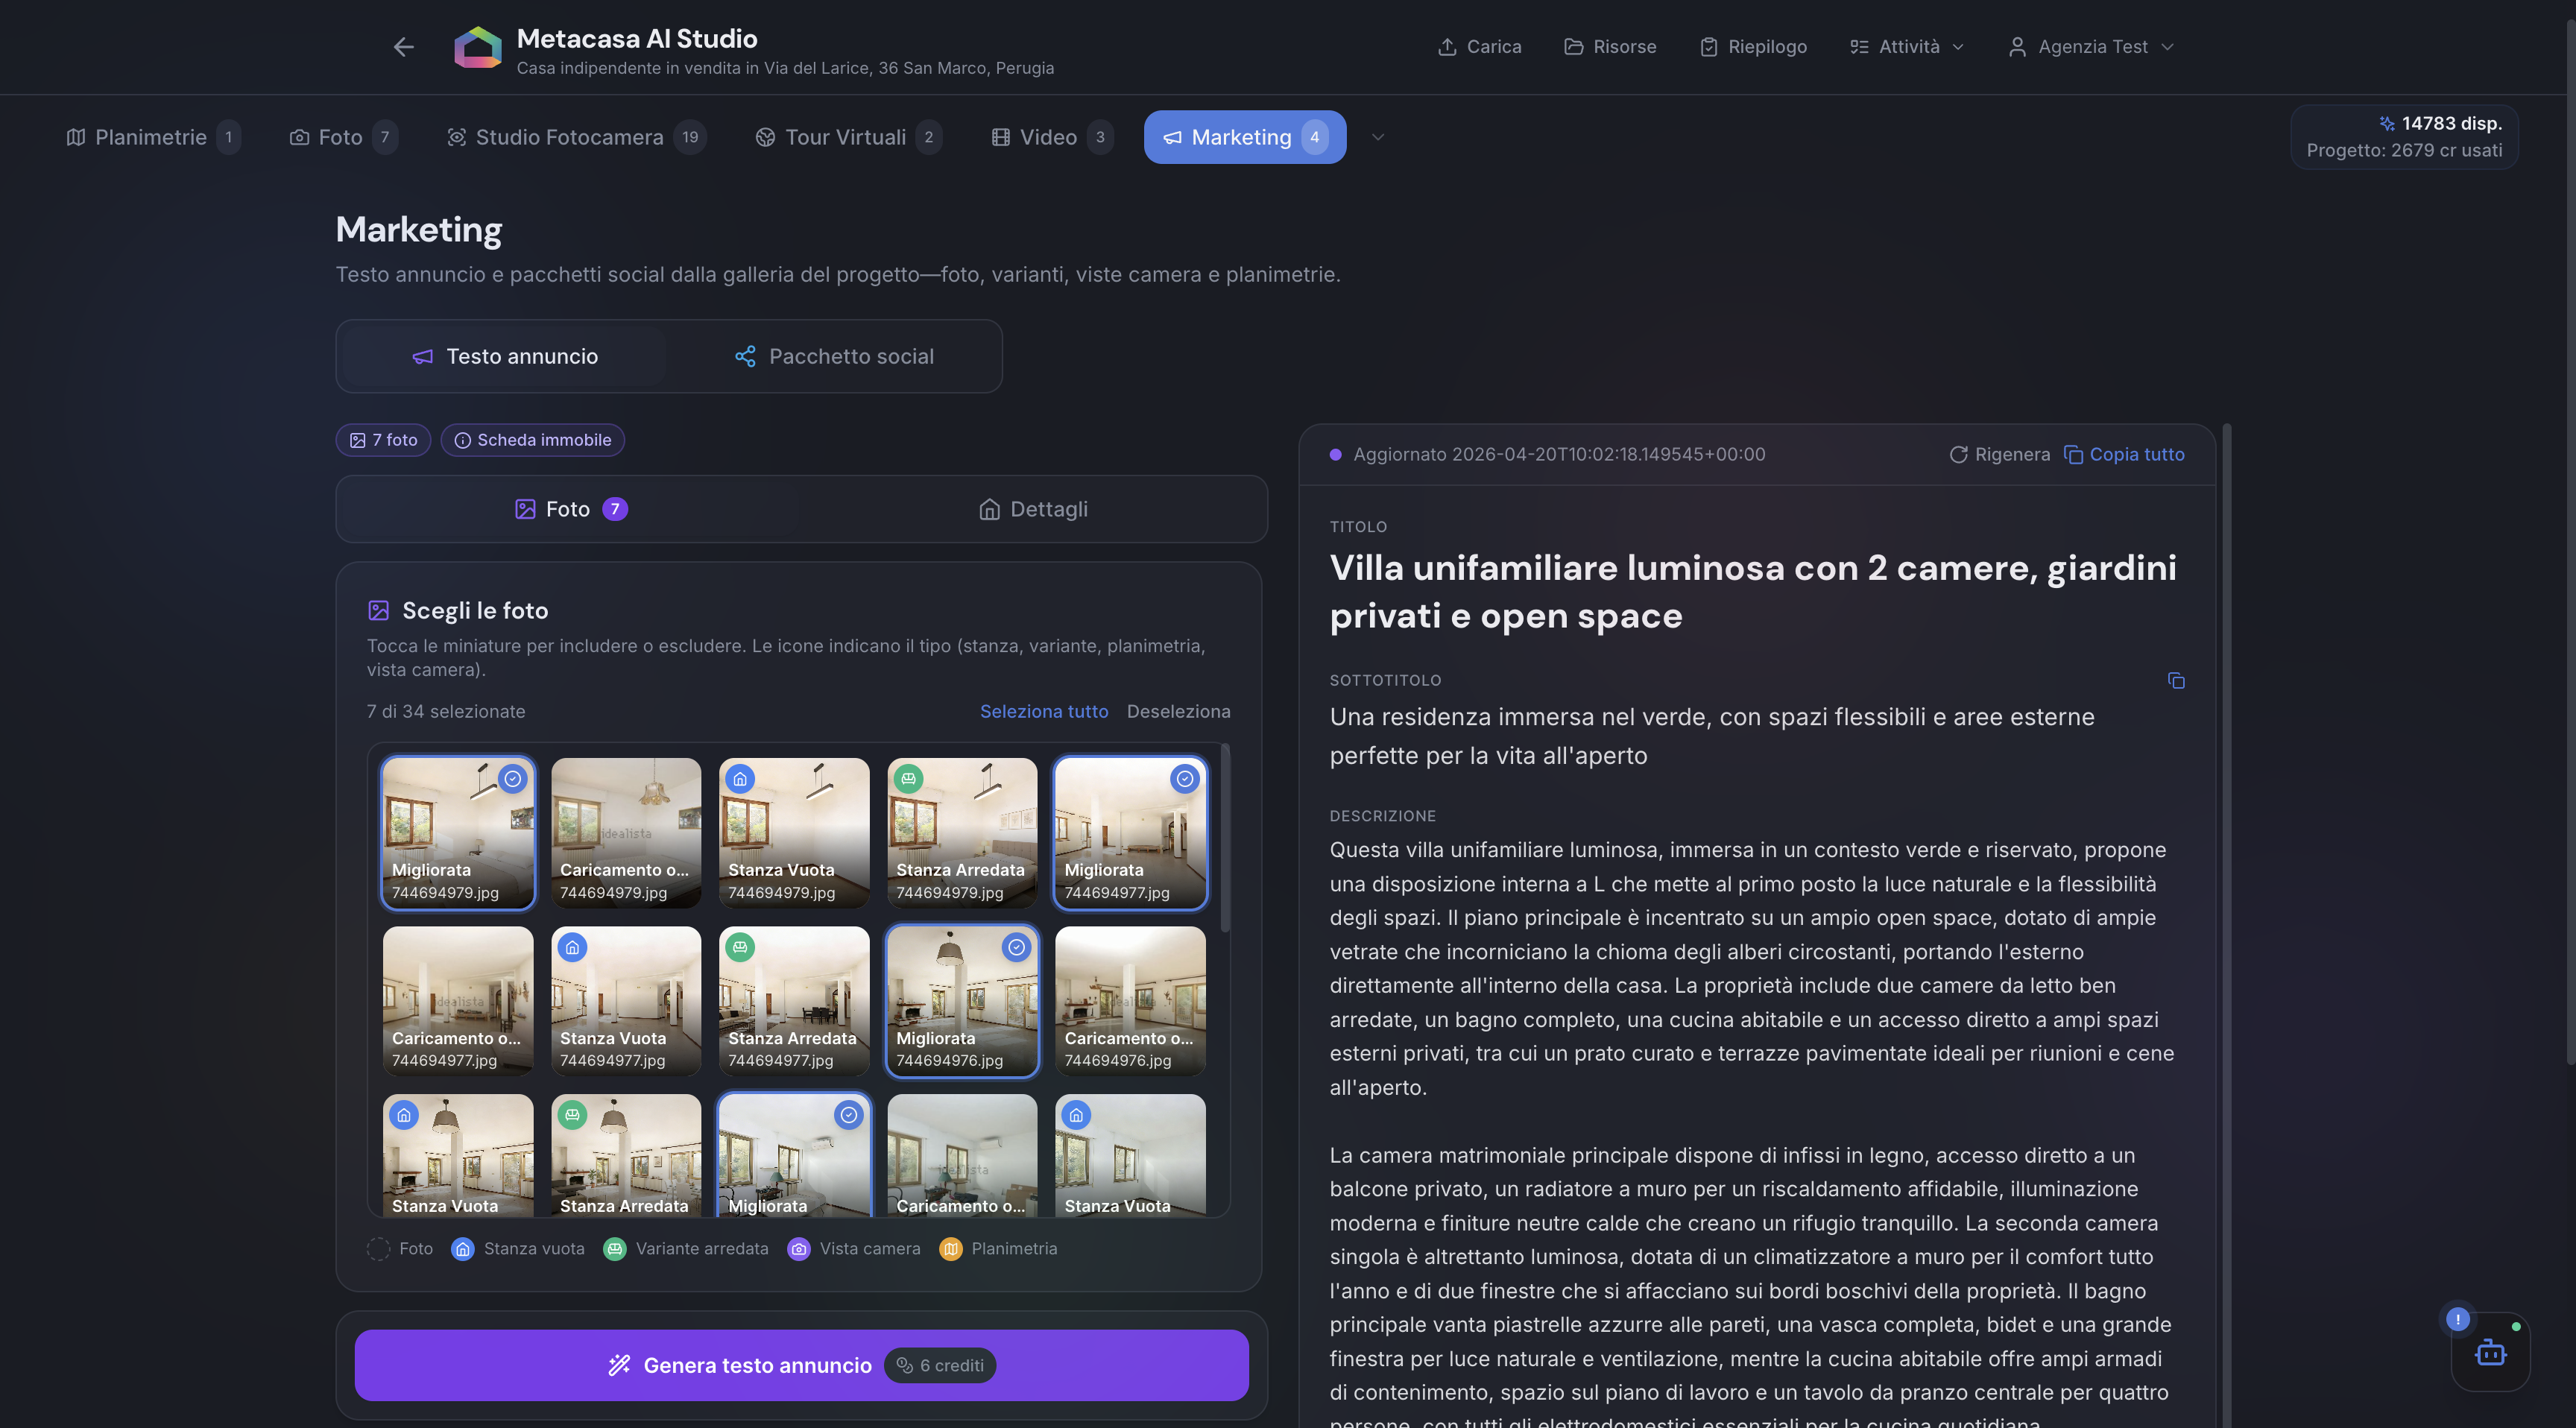
Task: Expand the more tabs chevron after Marketing
Action: (x=1377, y=137)
